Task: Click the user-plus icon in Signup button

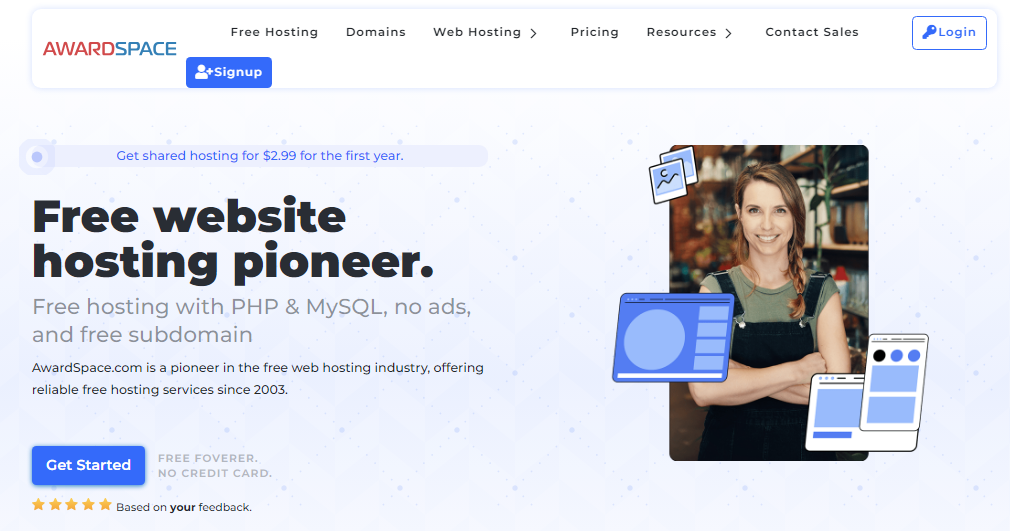Action: point(203,72)
